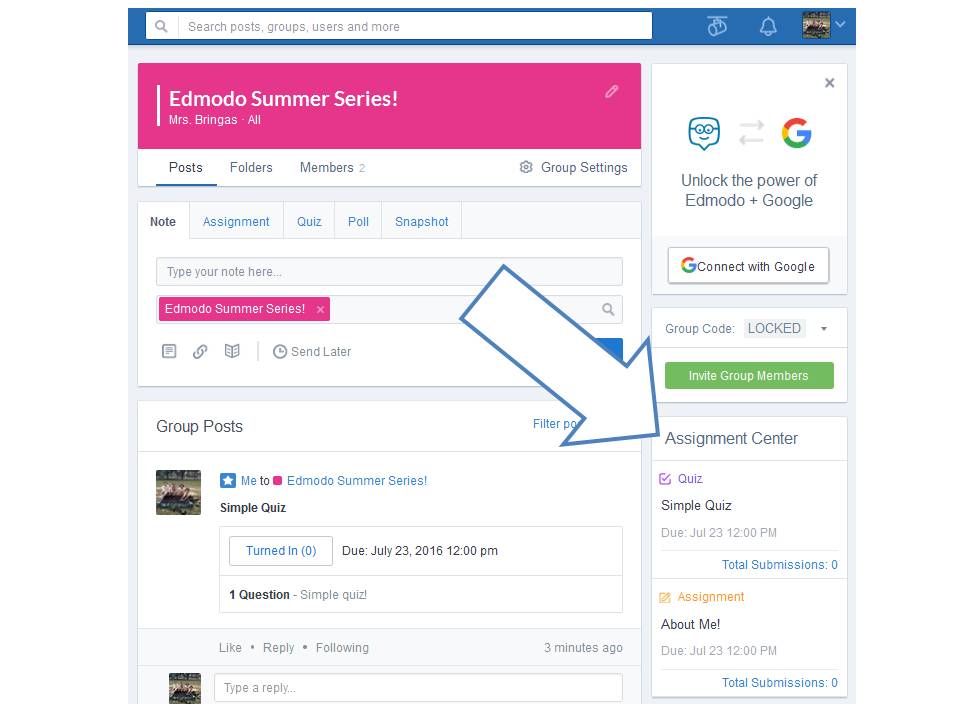The height and width of the screenshot is (720, 960).
Task: Switch to the Folders tab
Action: click(251, 167)
